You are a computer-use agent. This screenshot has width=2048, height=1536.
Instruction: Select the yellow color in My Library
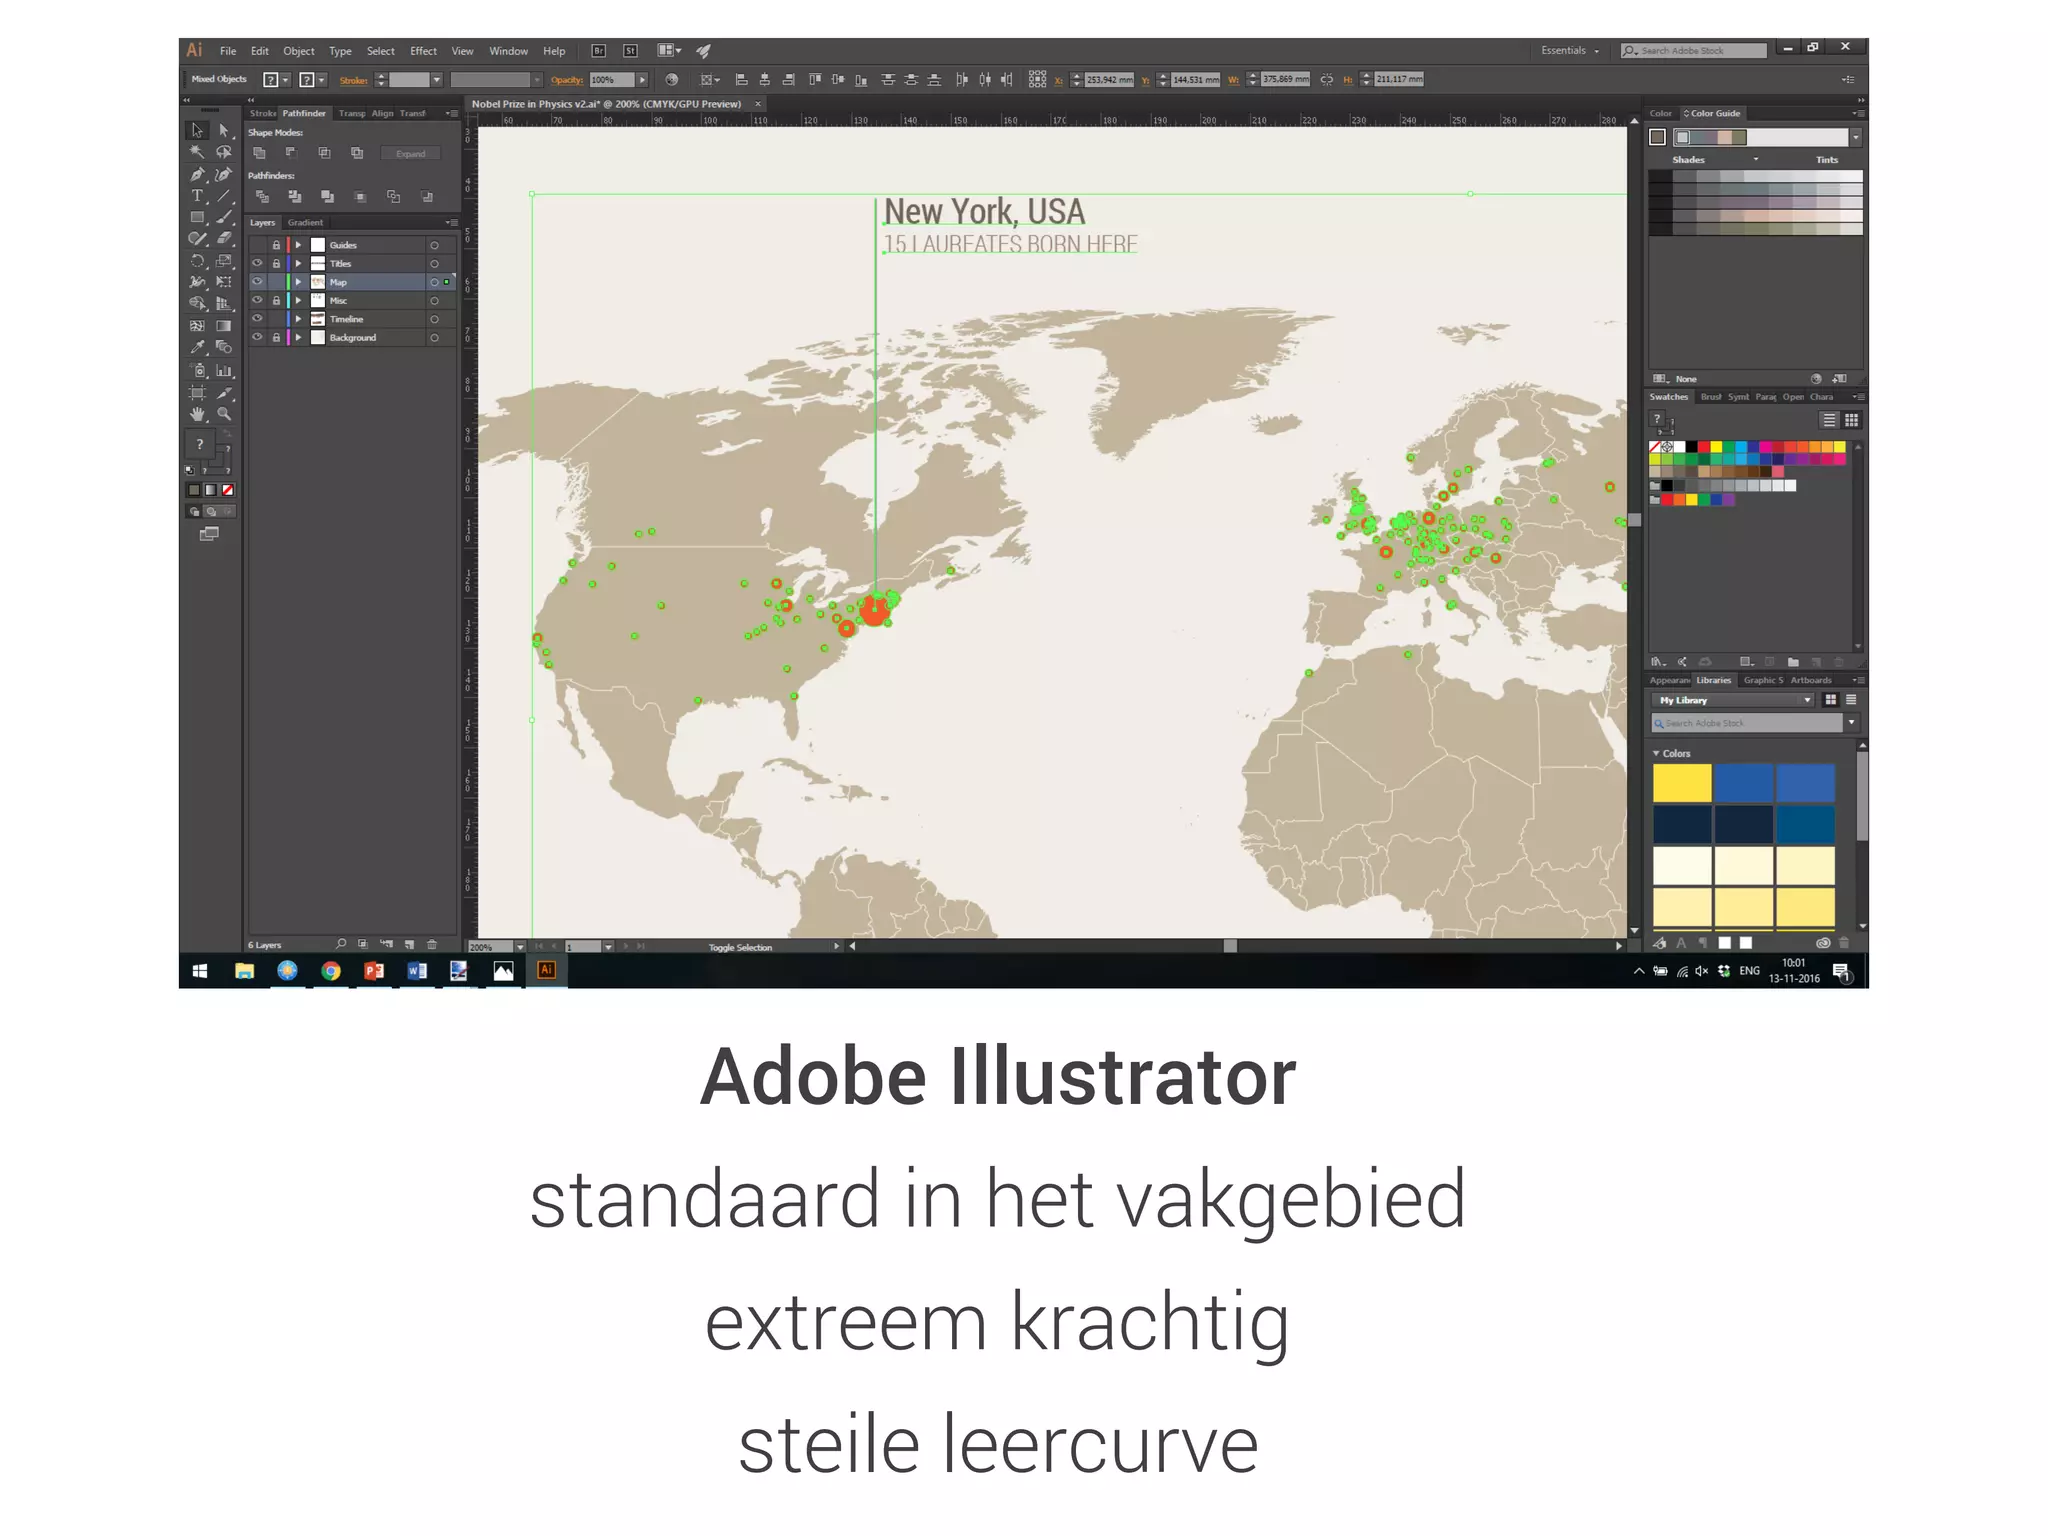point(1682,783)
